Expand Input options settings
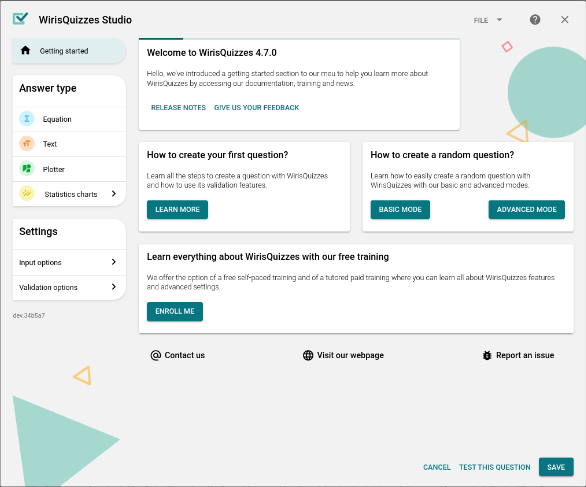Image resolution: width=586 pixels, height=487 pixels. pos(69,262)
